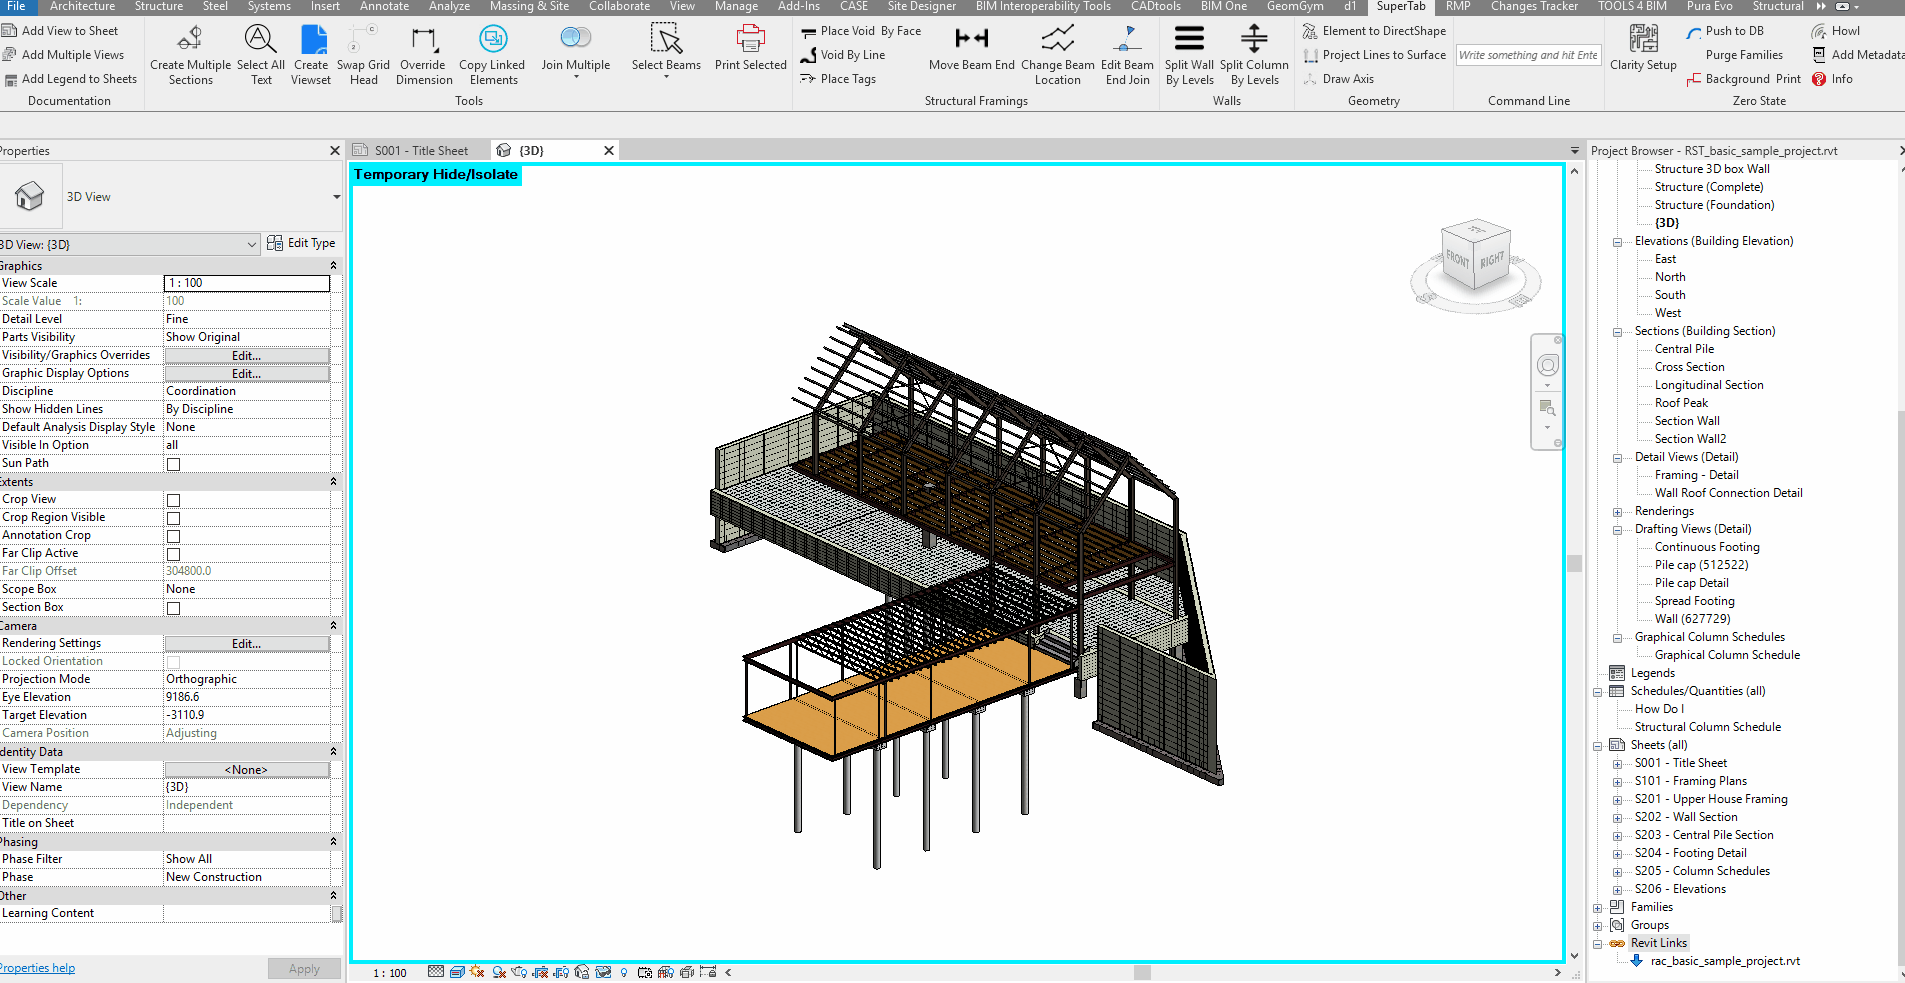The height and width of the screenshot is (983, 1905).
Task: Open the navigation bar steering wheel
Action: (1547, 366)
